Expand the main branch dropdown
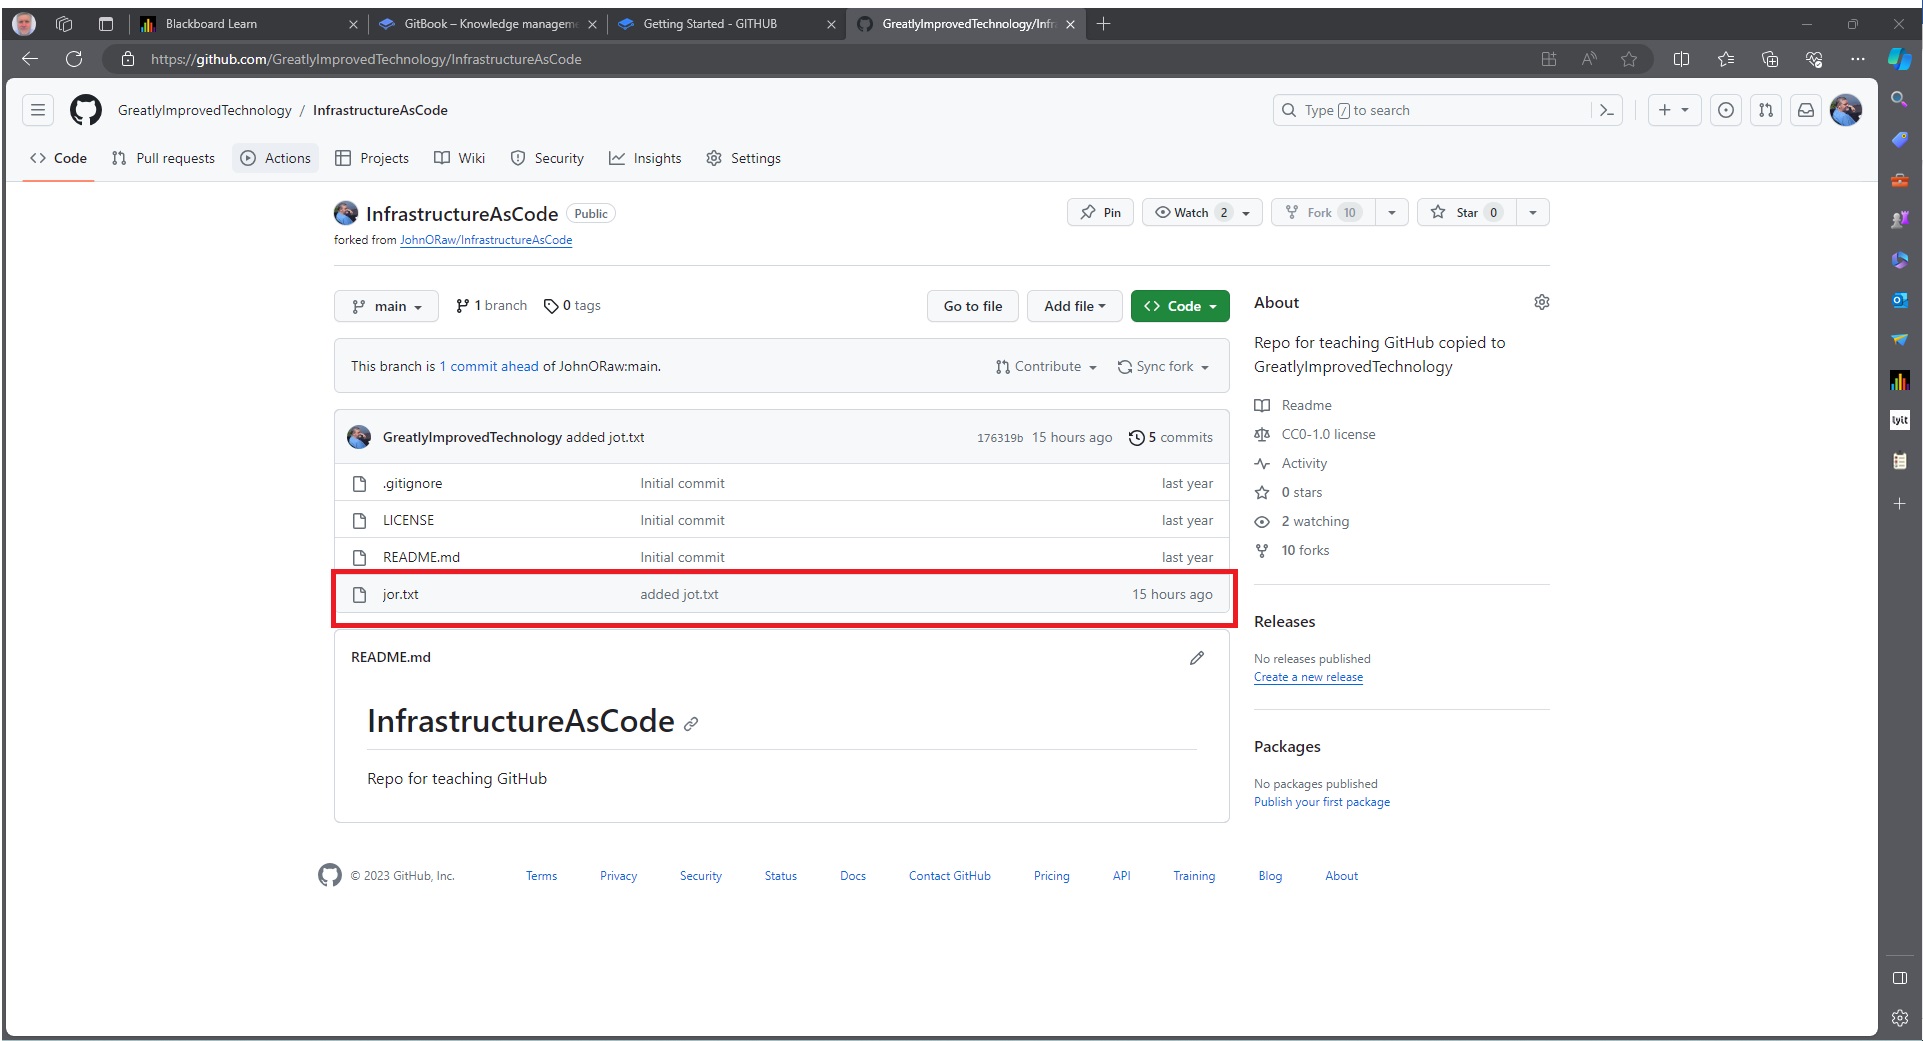The image size is (1923, 1041). (x=386, y=306)
